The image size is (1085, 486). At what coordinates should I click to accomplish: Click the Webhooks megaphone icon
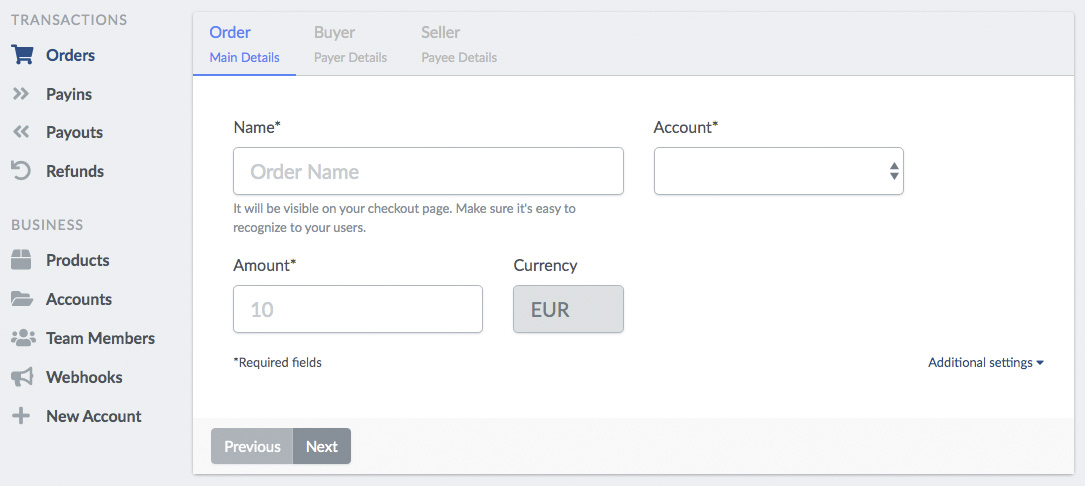[x=22, y=377]
